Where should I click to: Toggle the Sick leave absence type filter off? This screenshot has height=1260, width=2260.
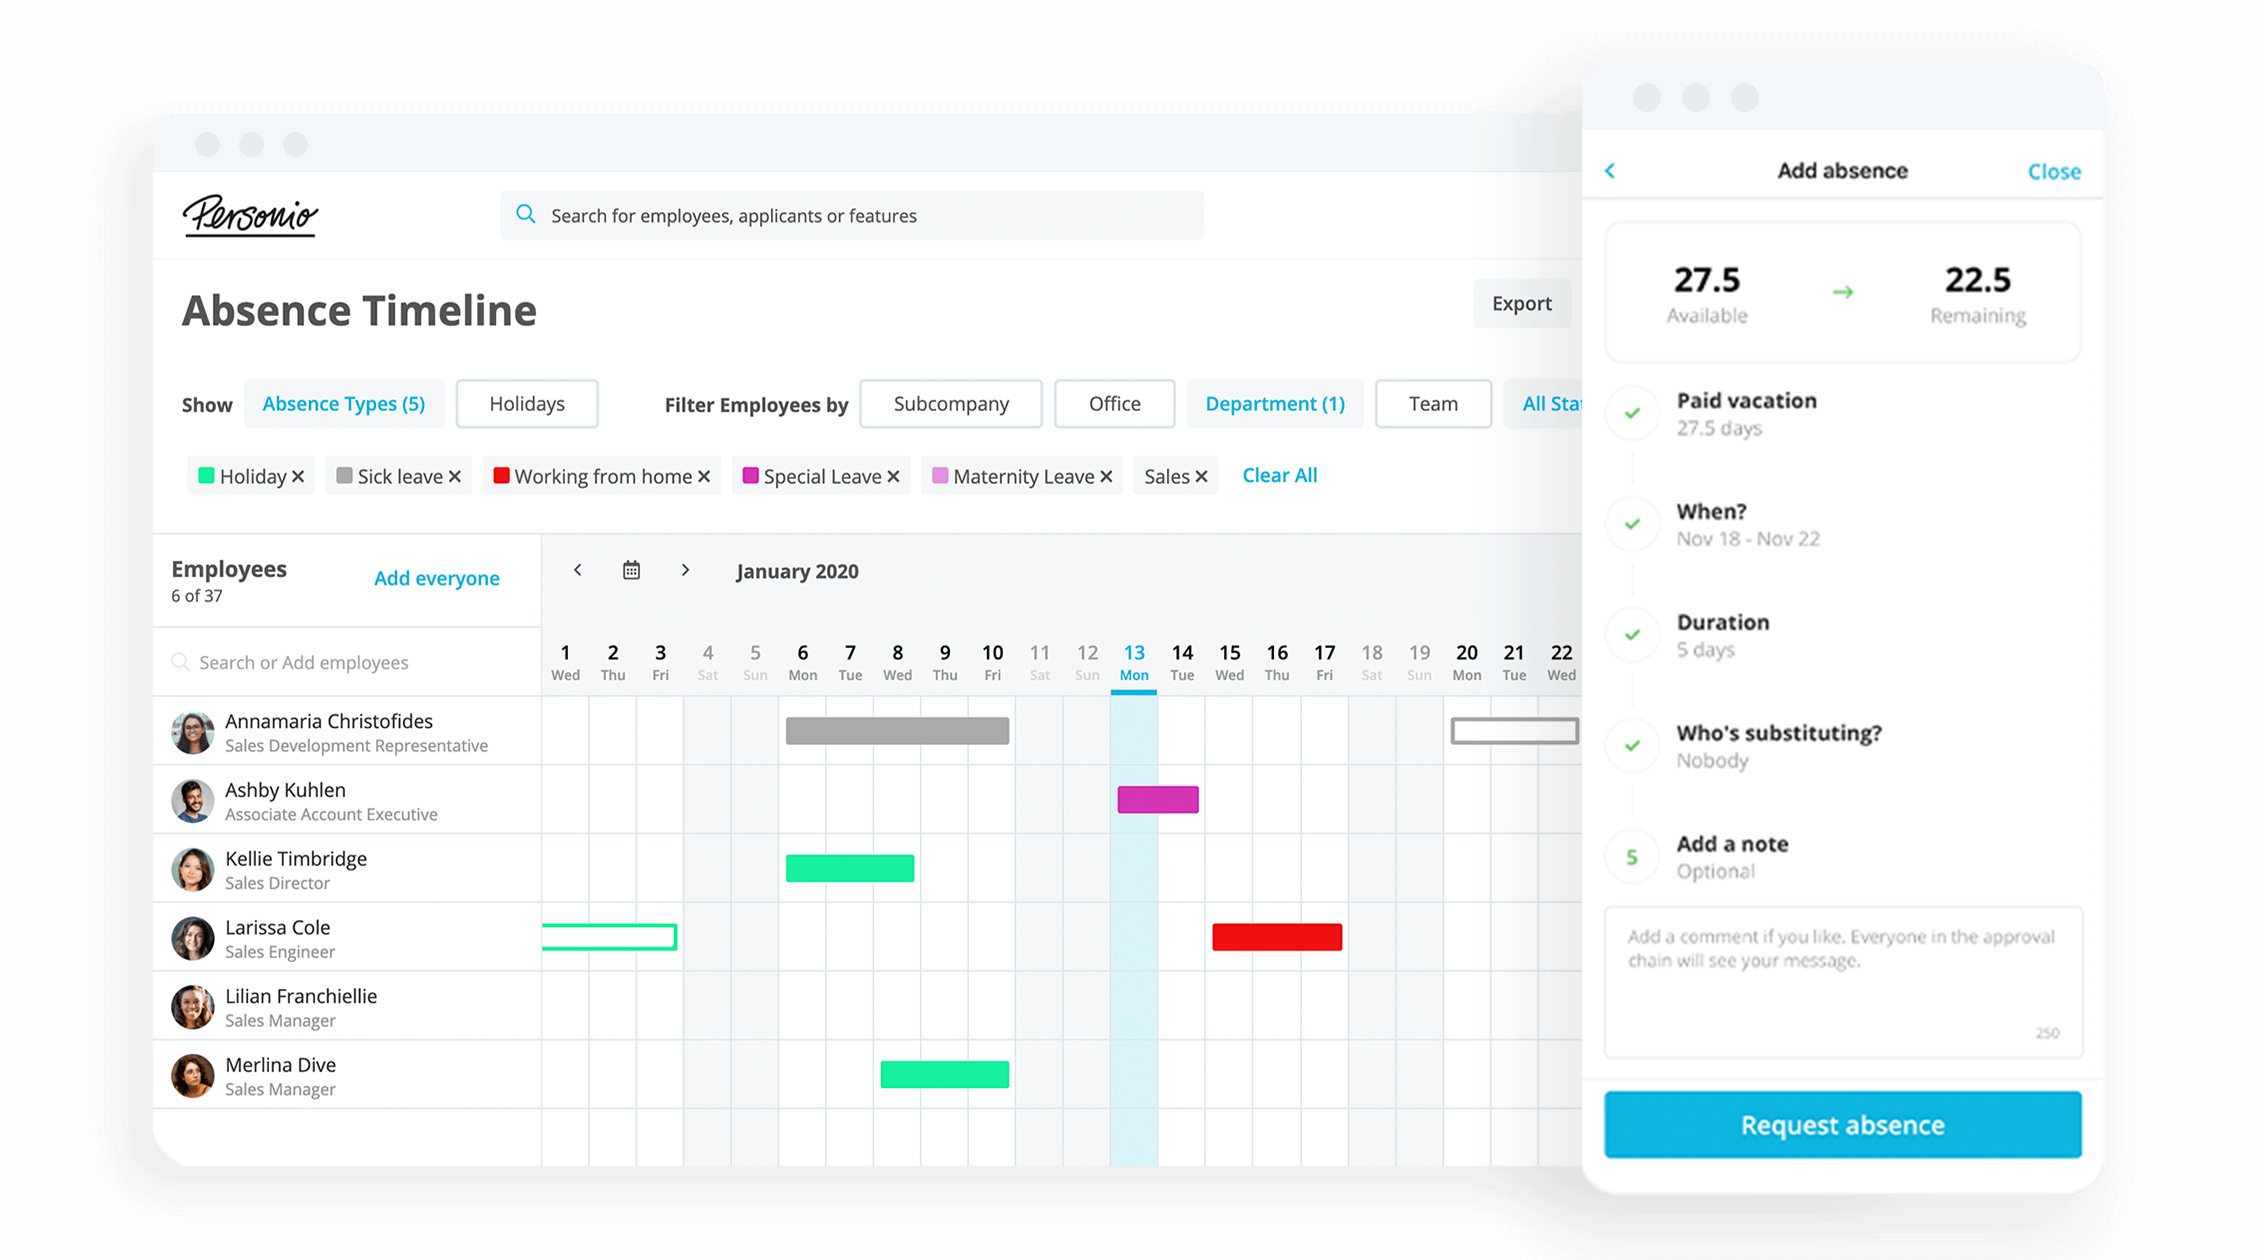tap(454, 475)
